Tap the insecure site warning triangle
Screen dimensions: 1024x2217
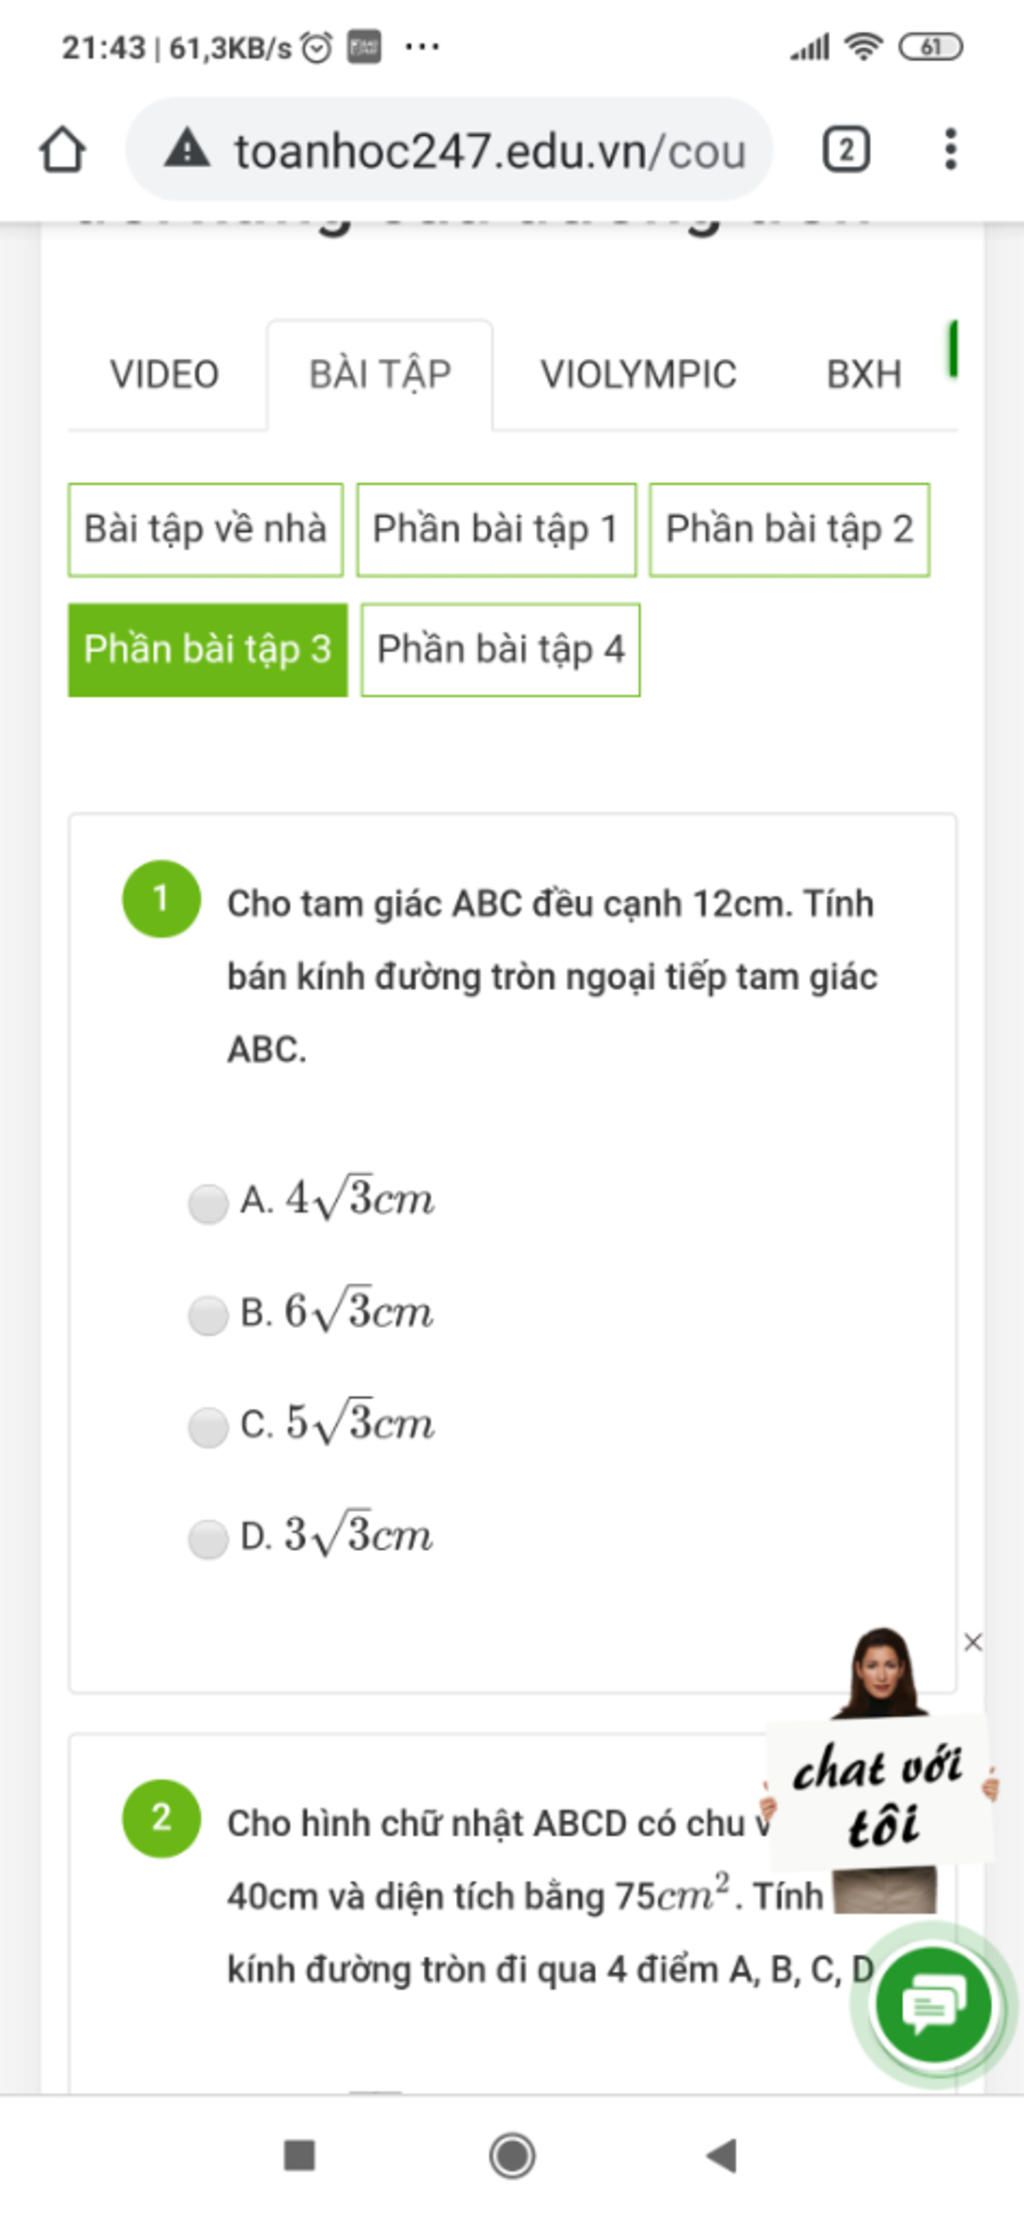187,150
